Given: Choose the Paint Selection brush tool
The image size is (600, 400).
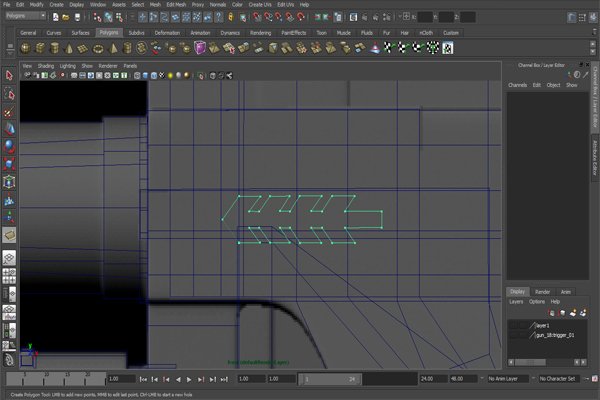Looking at the screenshot, I should tap(9, 112).
